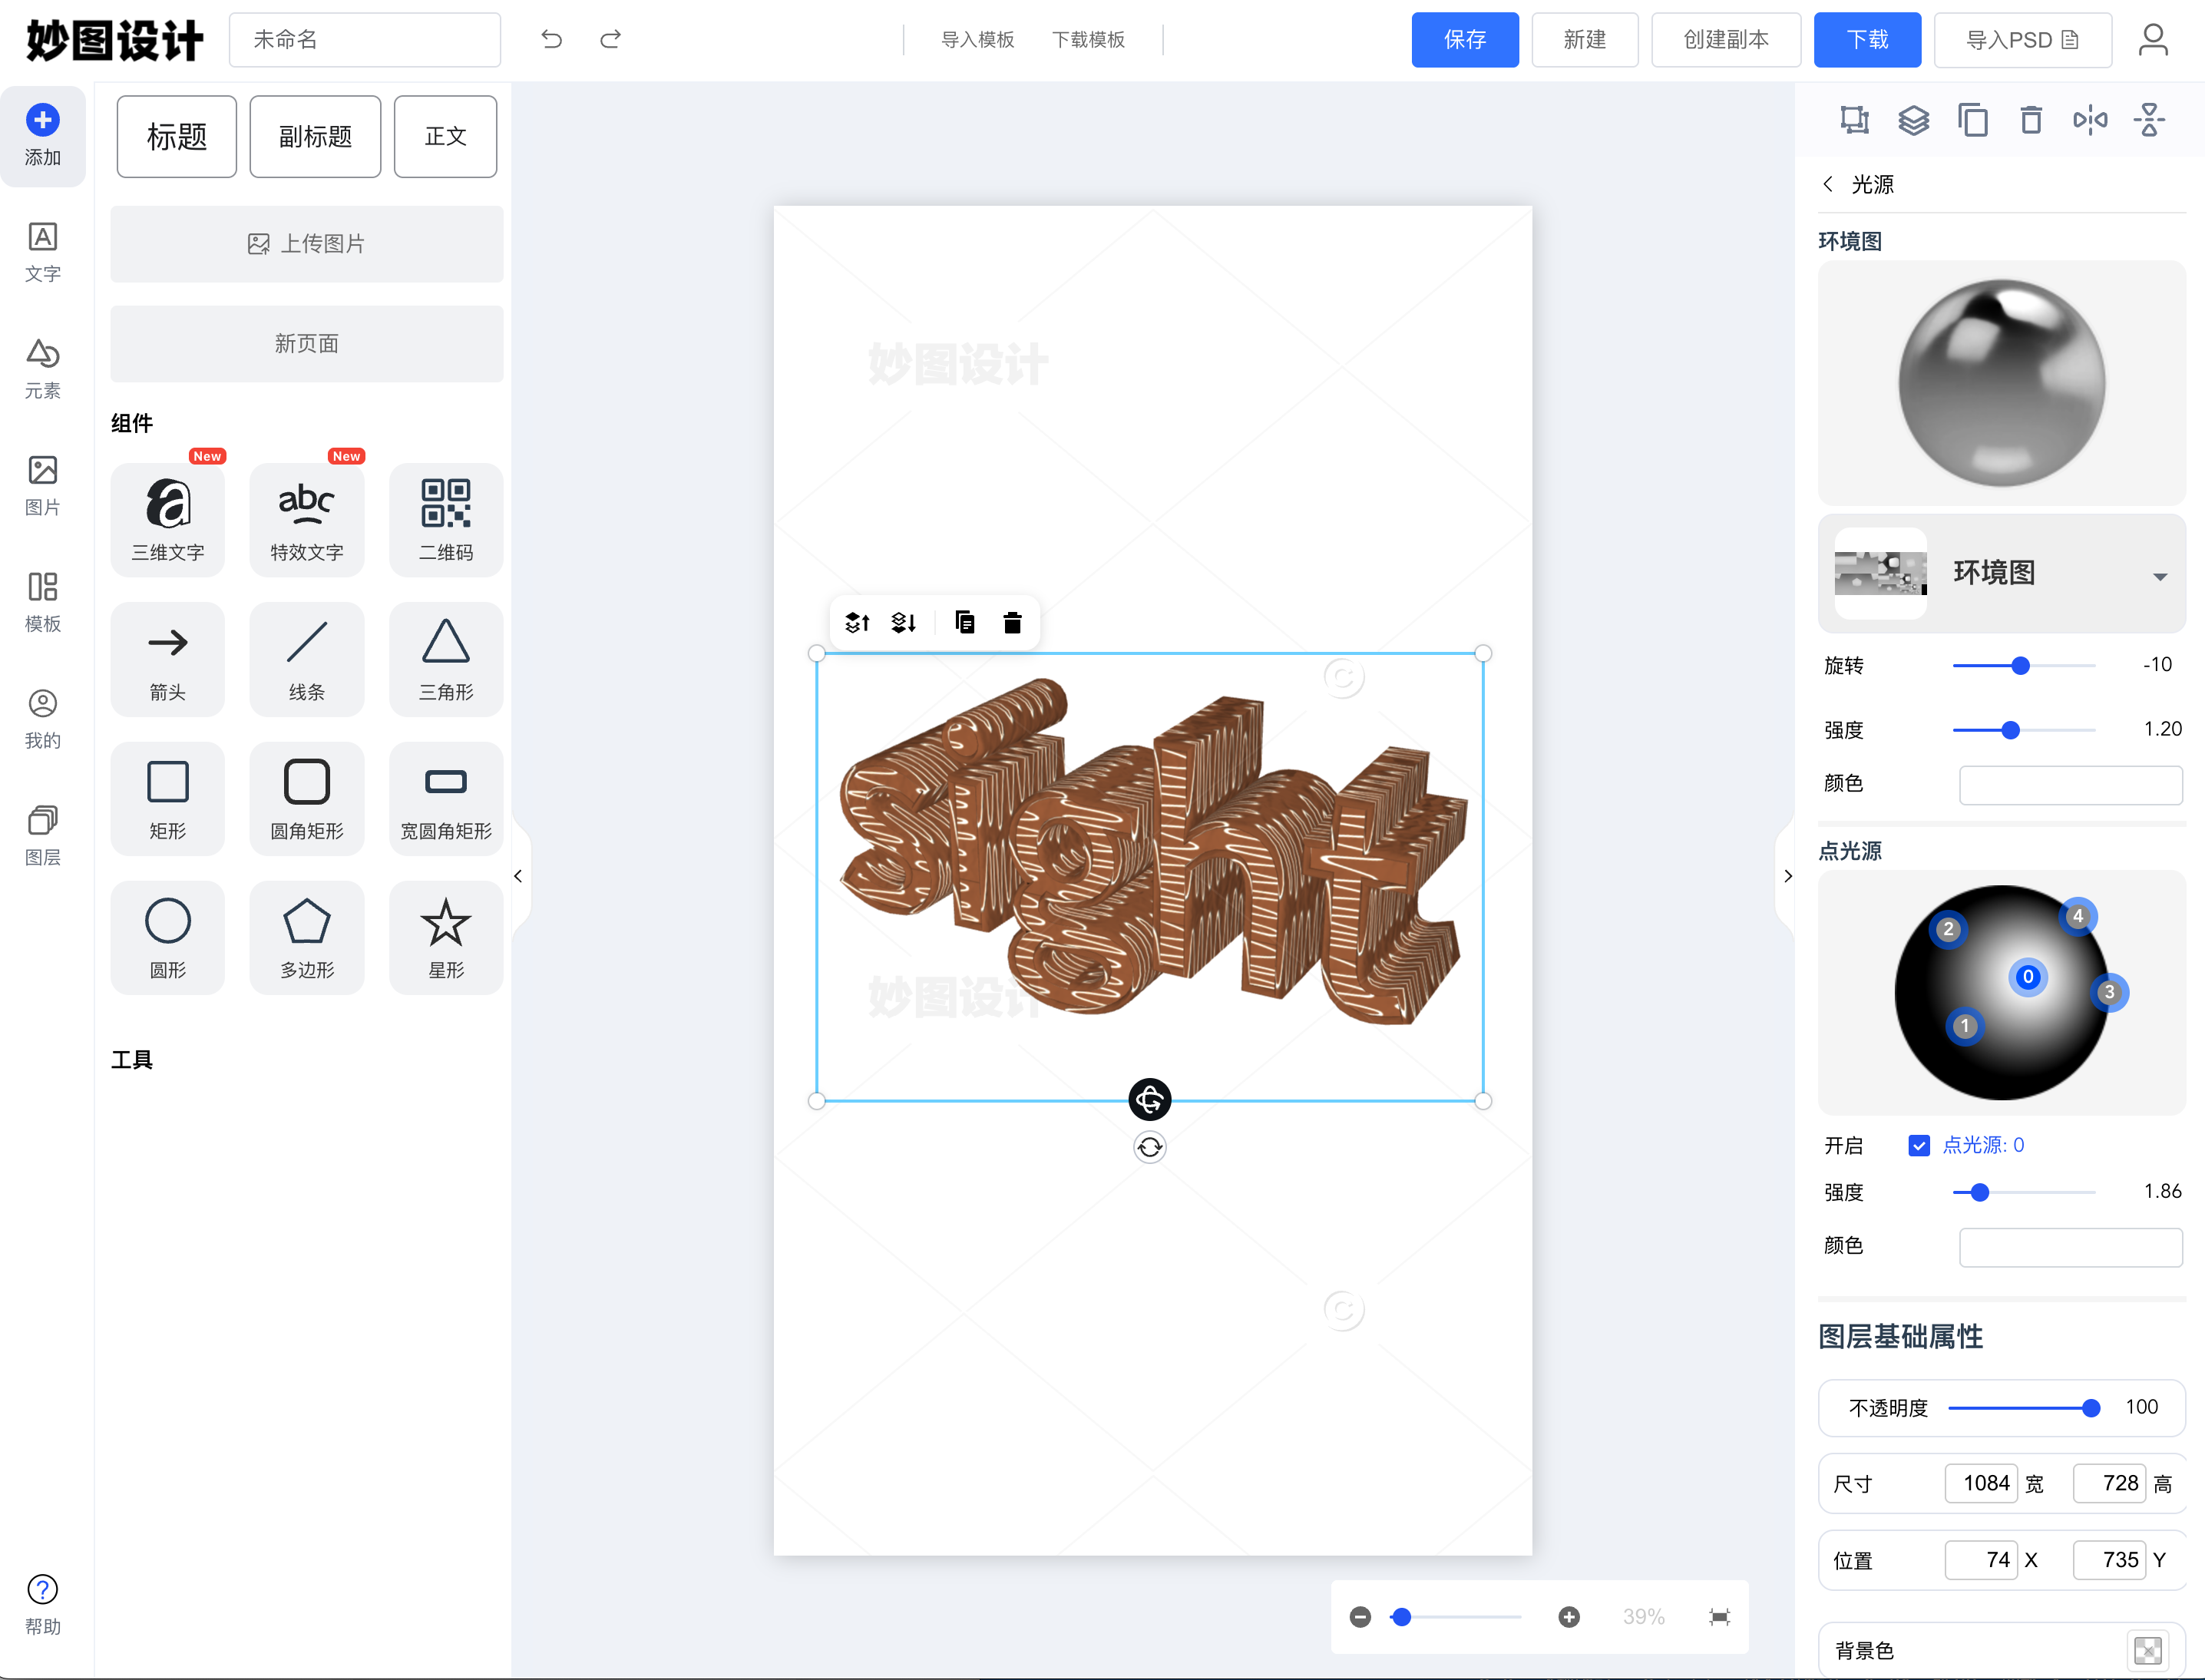
Task: Open the 下载模板 menu item
Action: point(1088,39)
